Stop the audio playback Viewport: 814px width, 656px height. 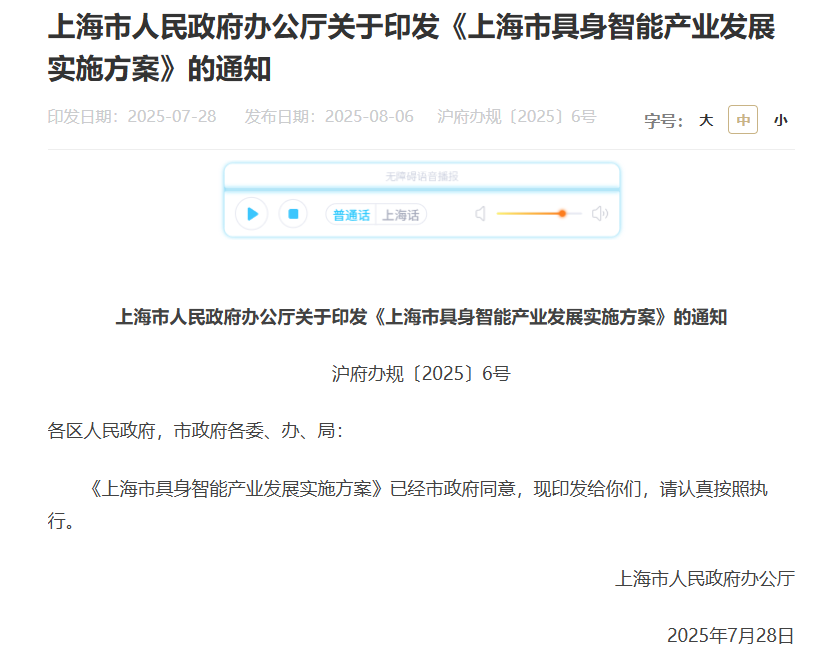click(x=293, y=214)
